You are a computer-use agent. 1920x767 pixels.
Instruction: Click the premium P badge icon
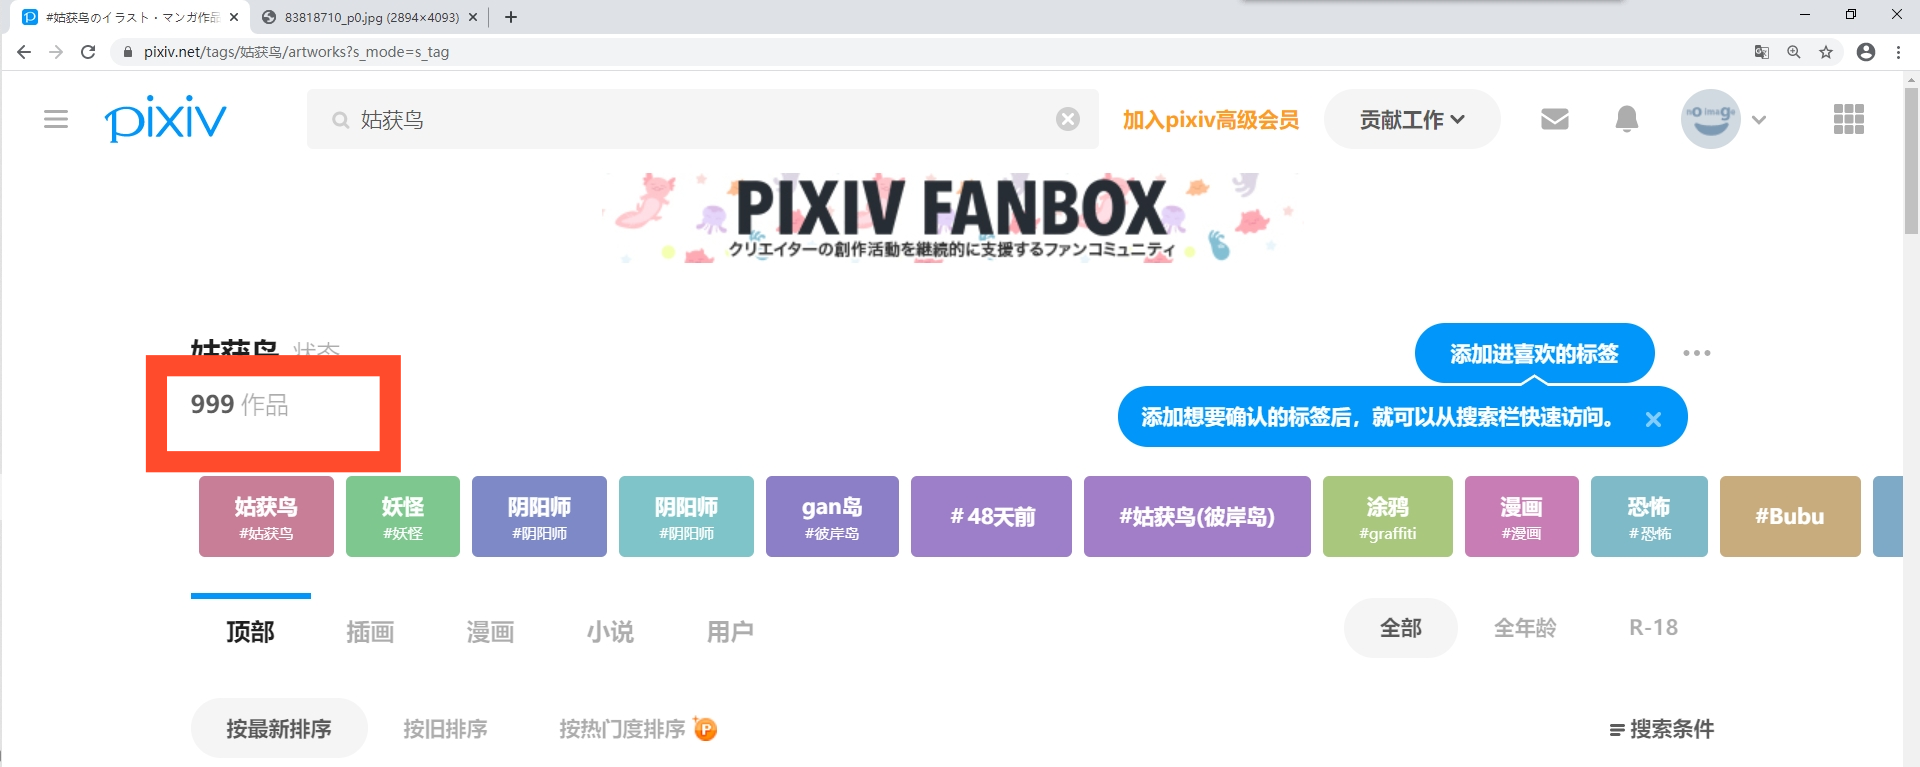(x=705, y=729)
